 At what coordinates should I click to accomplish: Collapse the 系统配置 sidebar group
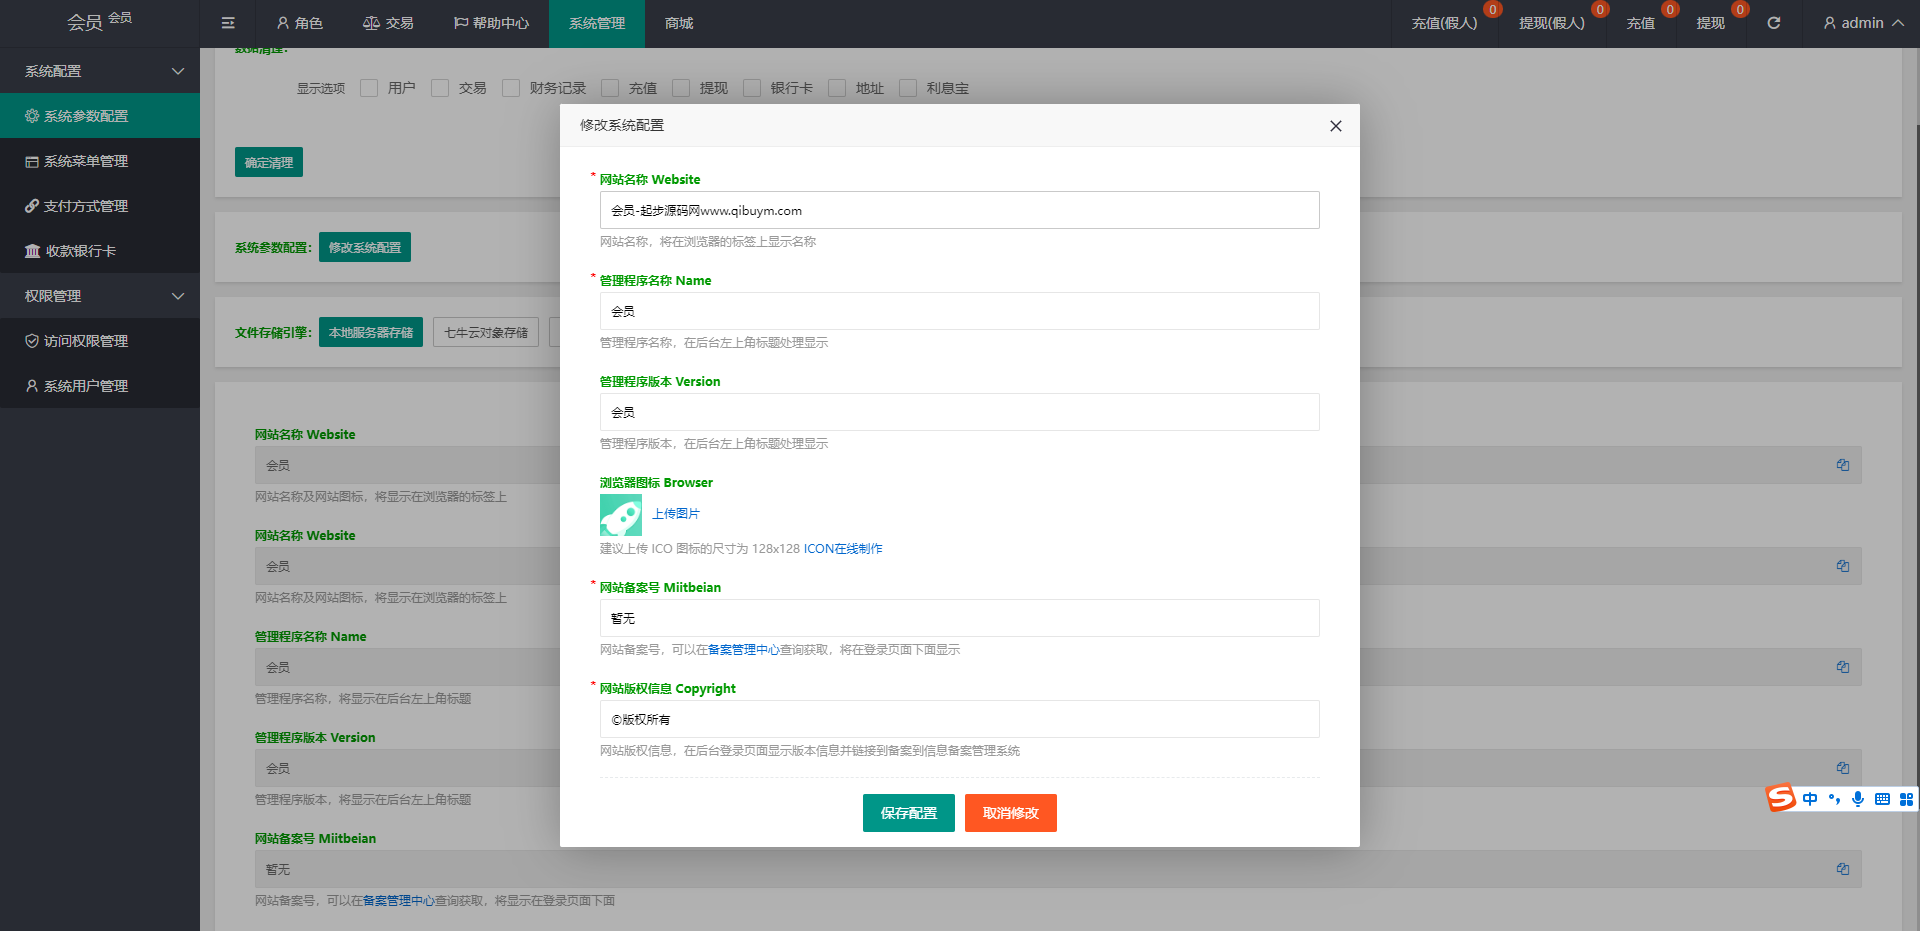click(x=100, y=71)
